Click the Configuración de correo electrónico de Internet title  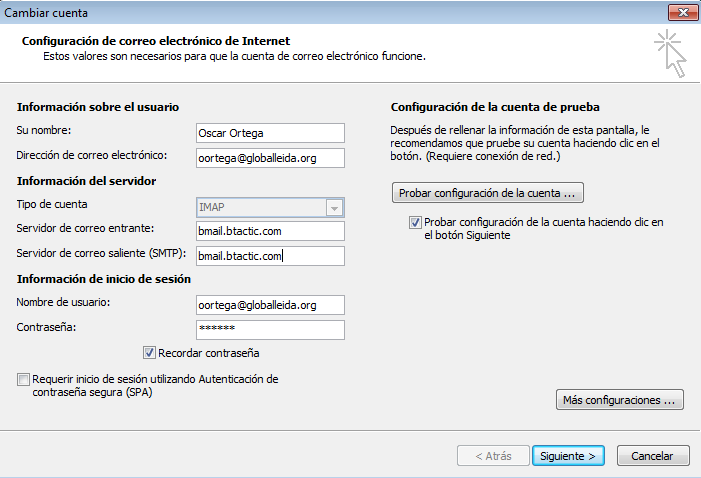[156, 41]
